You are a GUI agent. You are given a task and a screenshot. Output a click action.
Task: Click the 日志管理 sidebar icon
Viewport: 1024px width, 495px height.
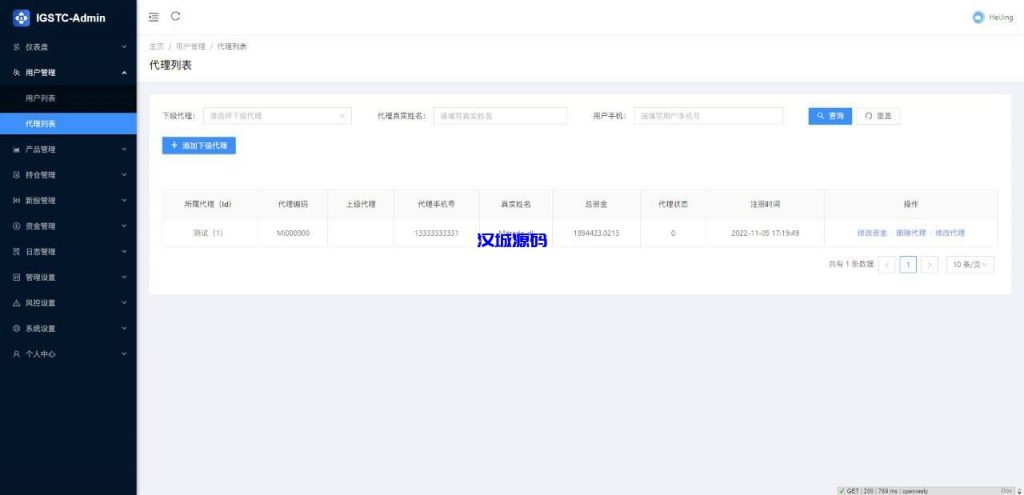[17, 252]
